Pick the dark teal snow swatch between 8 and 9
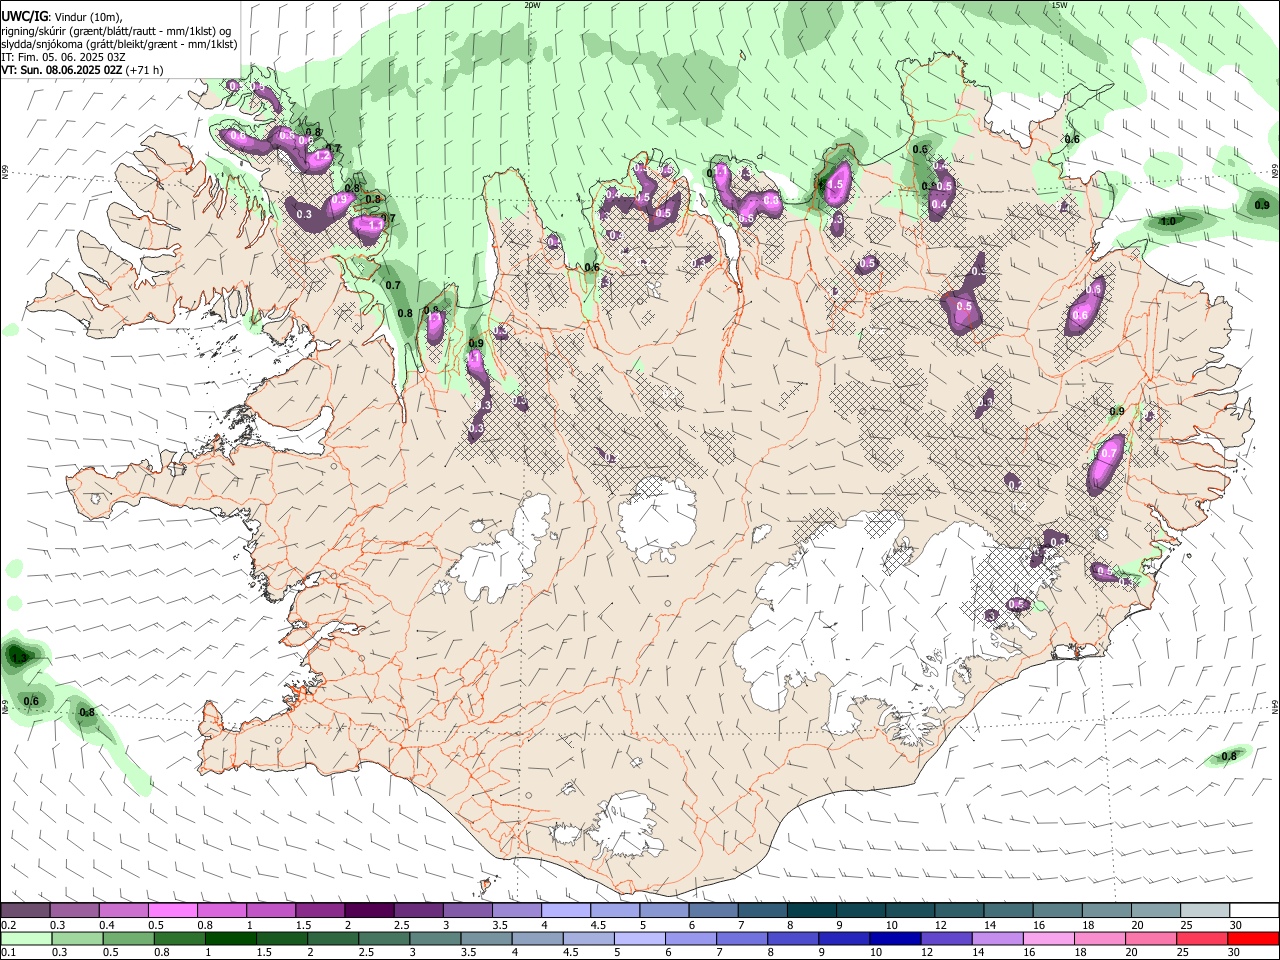Screen dimensions: 1280x960 (x=812, y=911)
